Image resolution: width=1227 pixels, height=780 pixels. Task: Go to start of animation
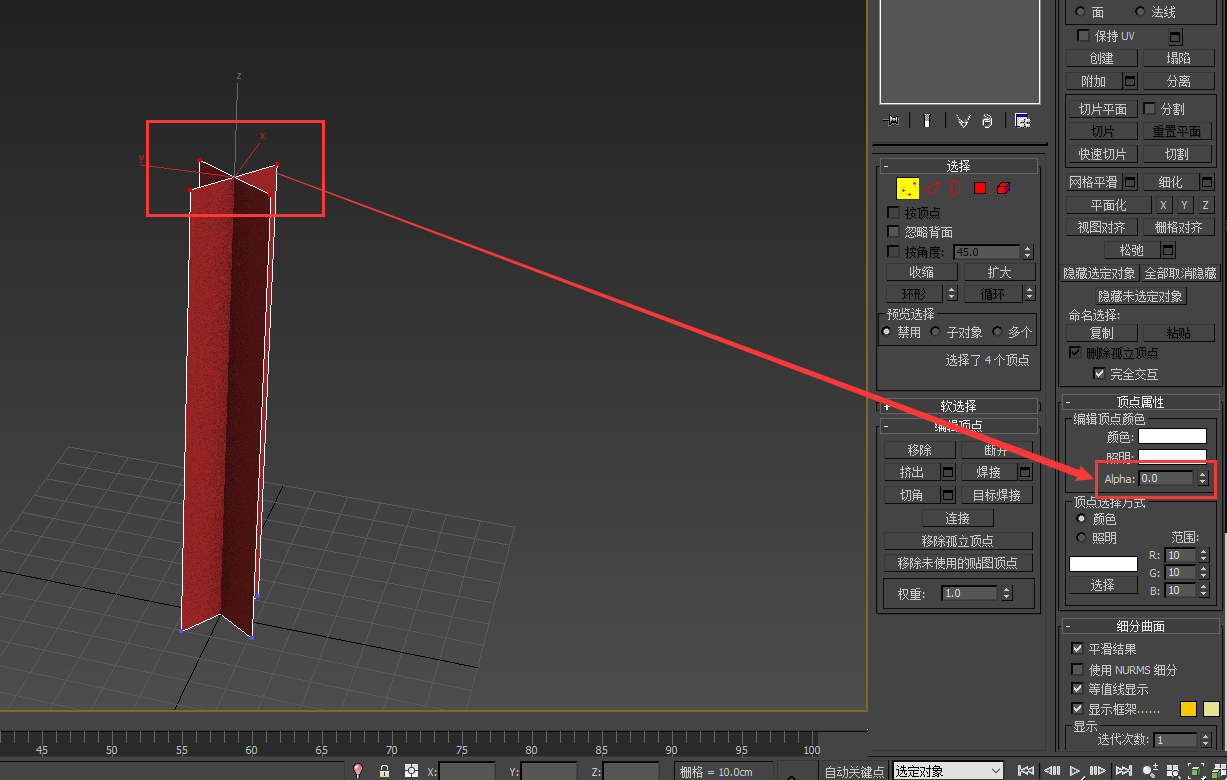[x=1025, y=771]
